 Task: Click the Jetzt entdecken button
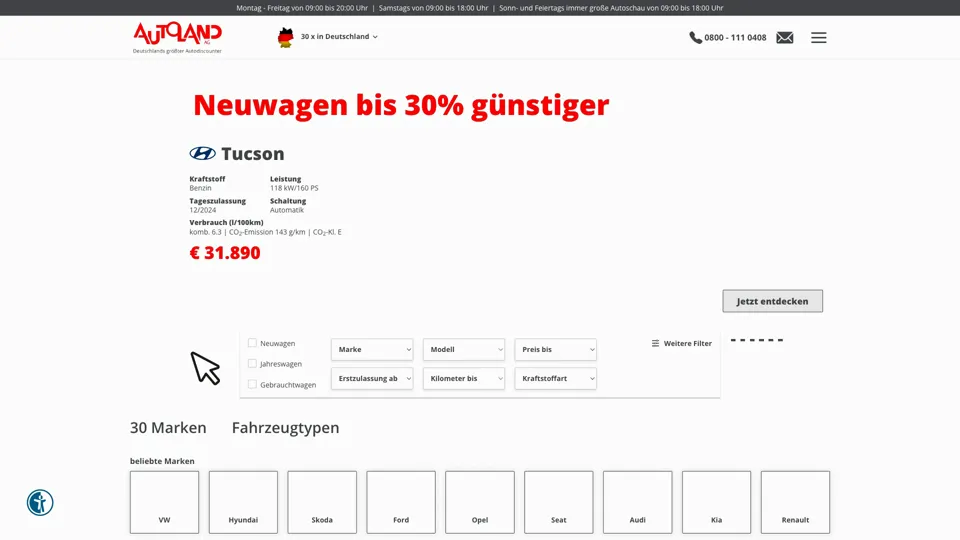[x=773, y=301]
